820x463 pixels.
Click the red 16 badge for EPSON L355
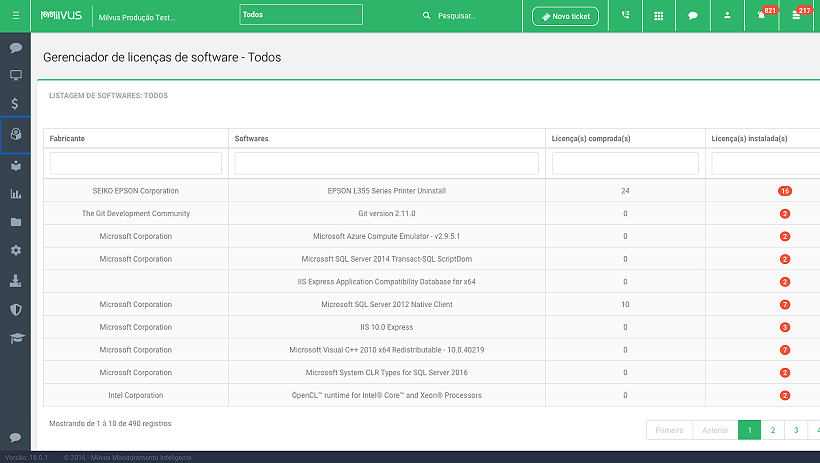pyautogui.click(x=784, y=191)
